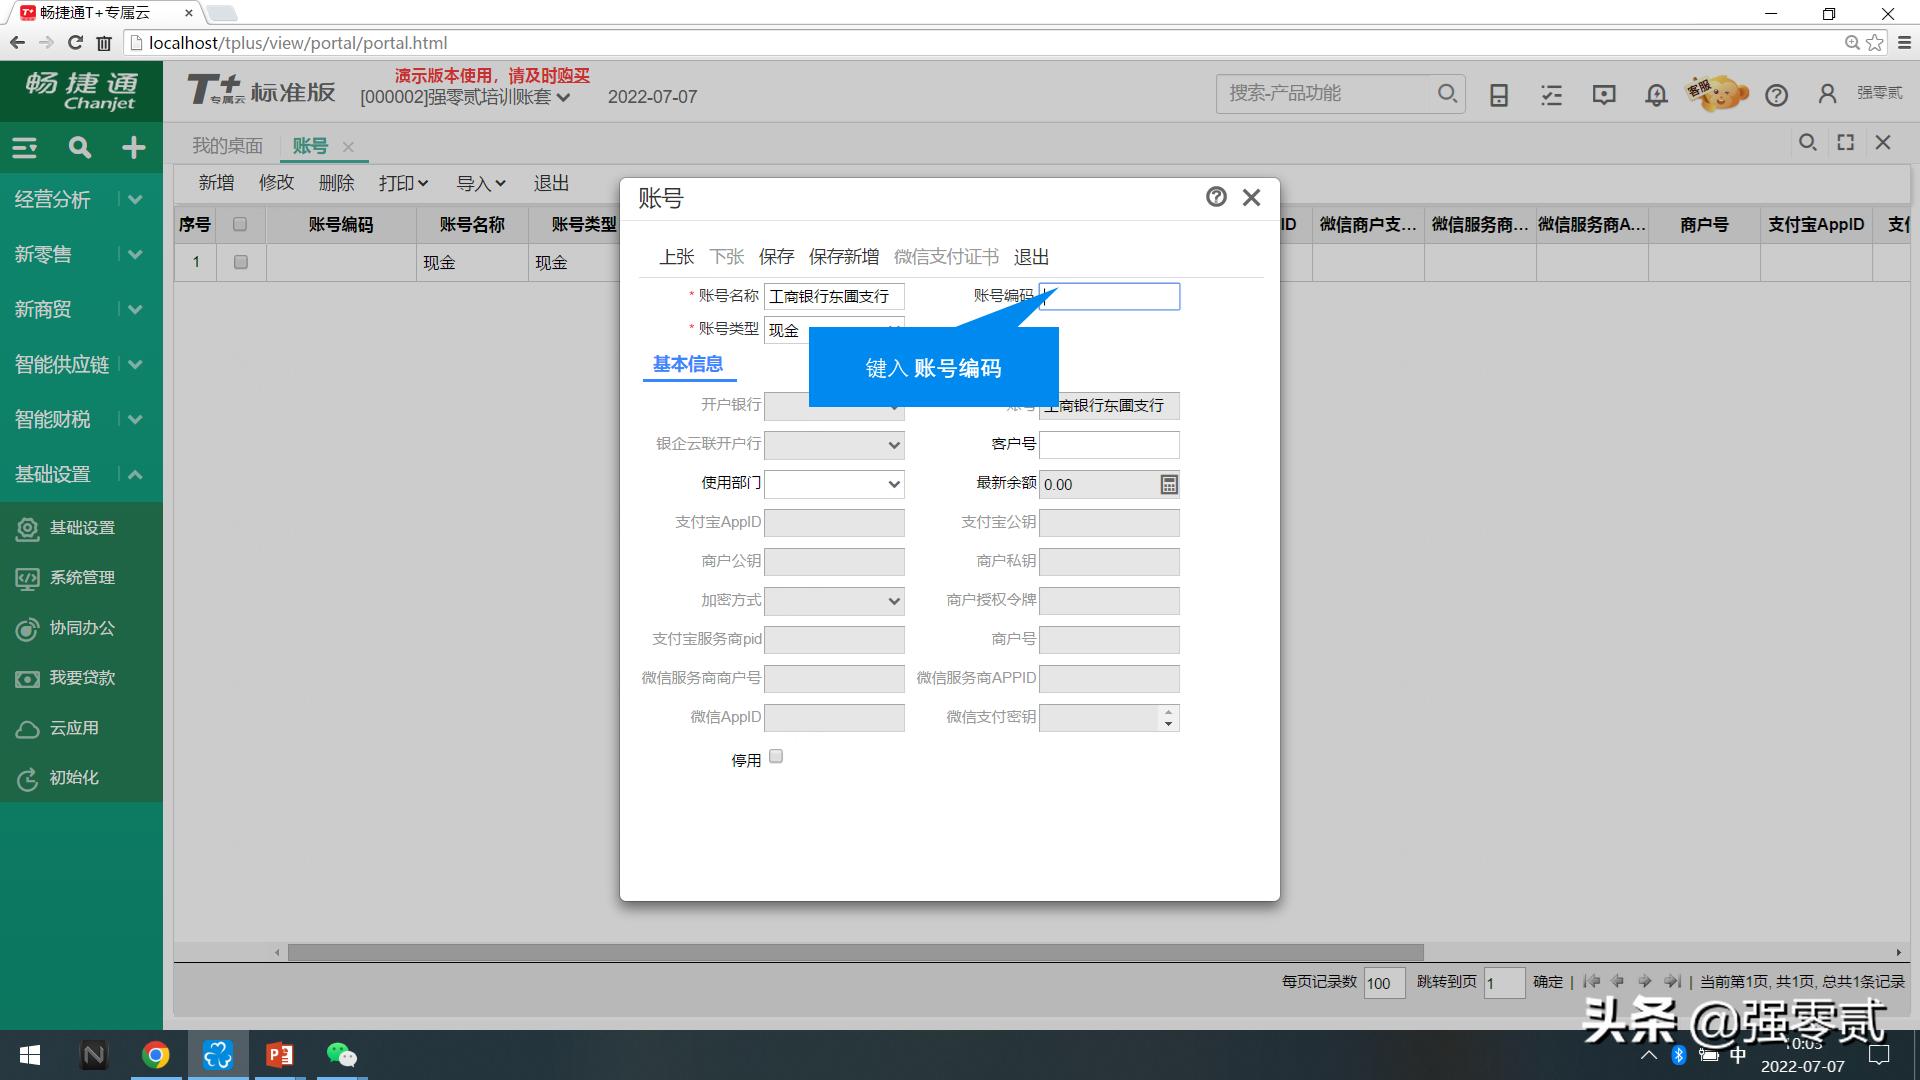This screenshot has height=1080, width=1920.
Task: Open the 导入 menu on the toolbar
Action: point(480,183)
